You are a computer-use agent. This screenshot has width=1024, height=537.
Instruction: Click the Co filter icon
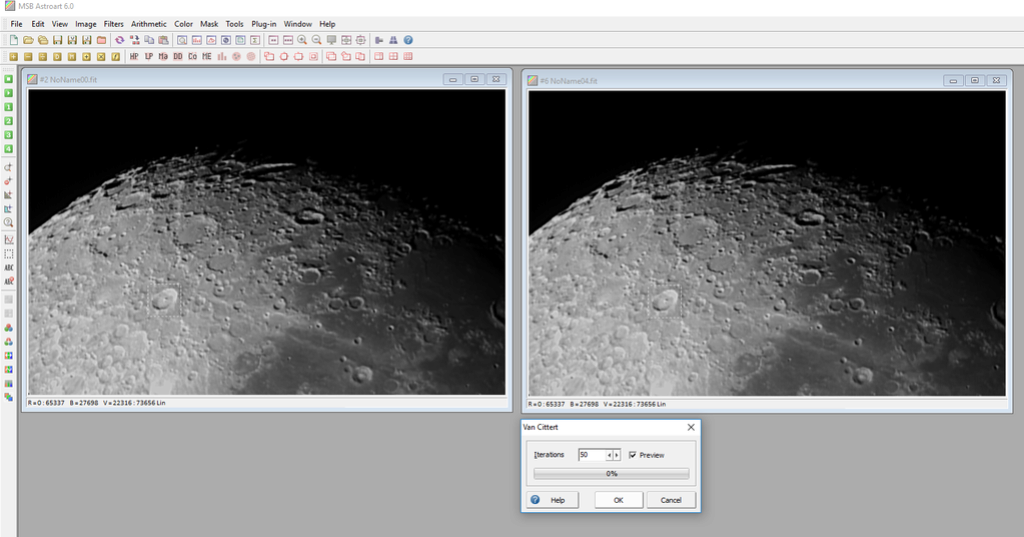[x=193, y=57]
